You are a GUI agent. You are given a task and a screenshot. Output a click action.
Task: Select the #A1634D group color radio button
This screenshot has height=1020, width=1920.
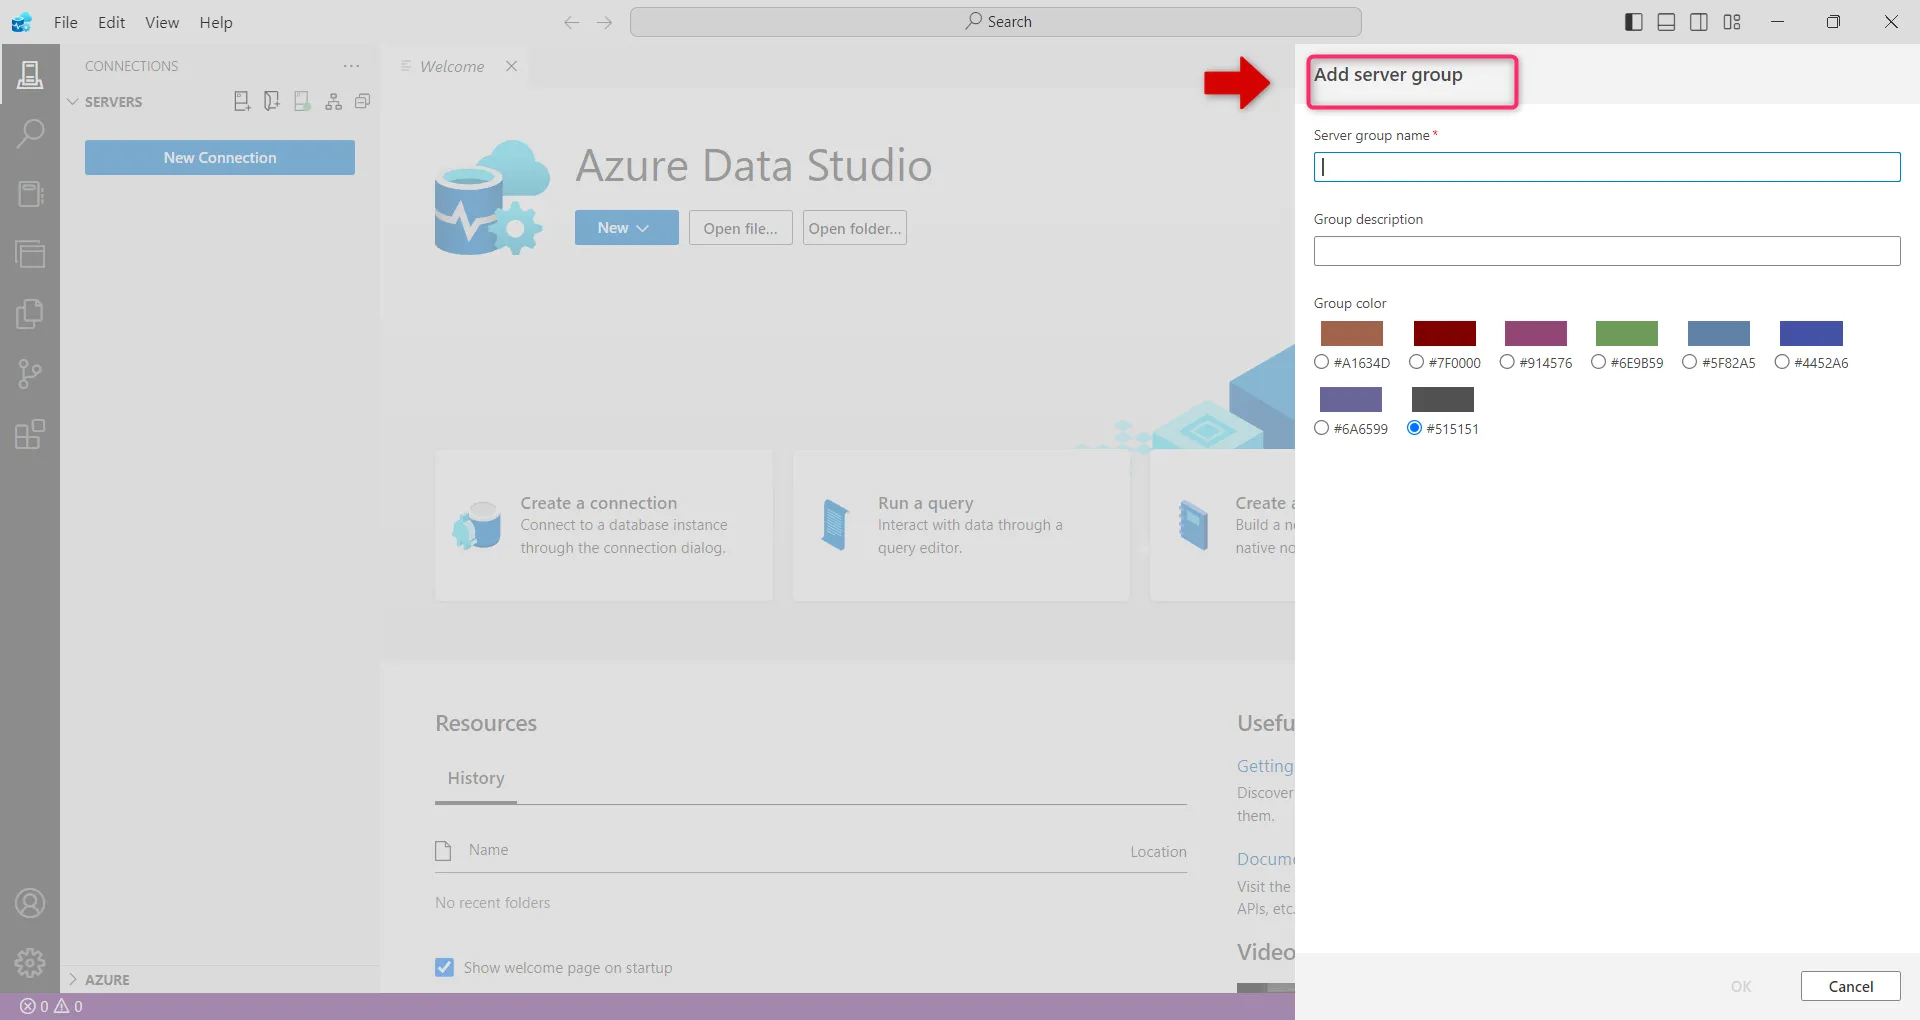(1321, 362)
